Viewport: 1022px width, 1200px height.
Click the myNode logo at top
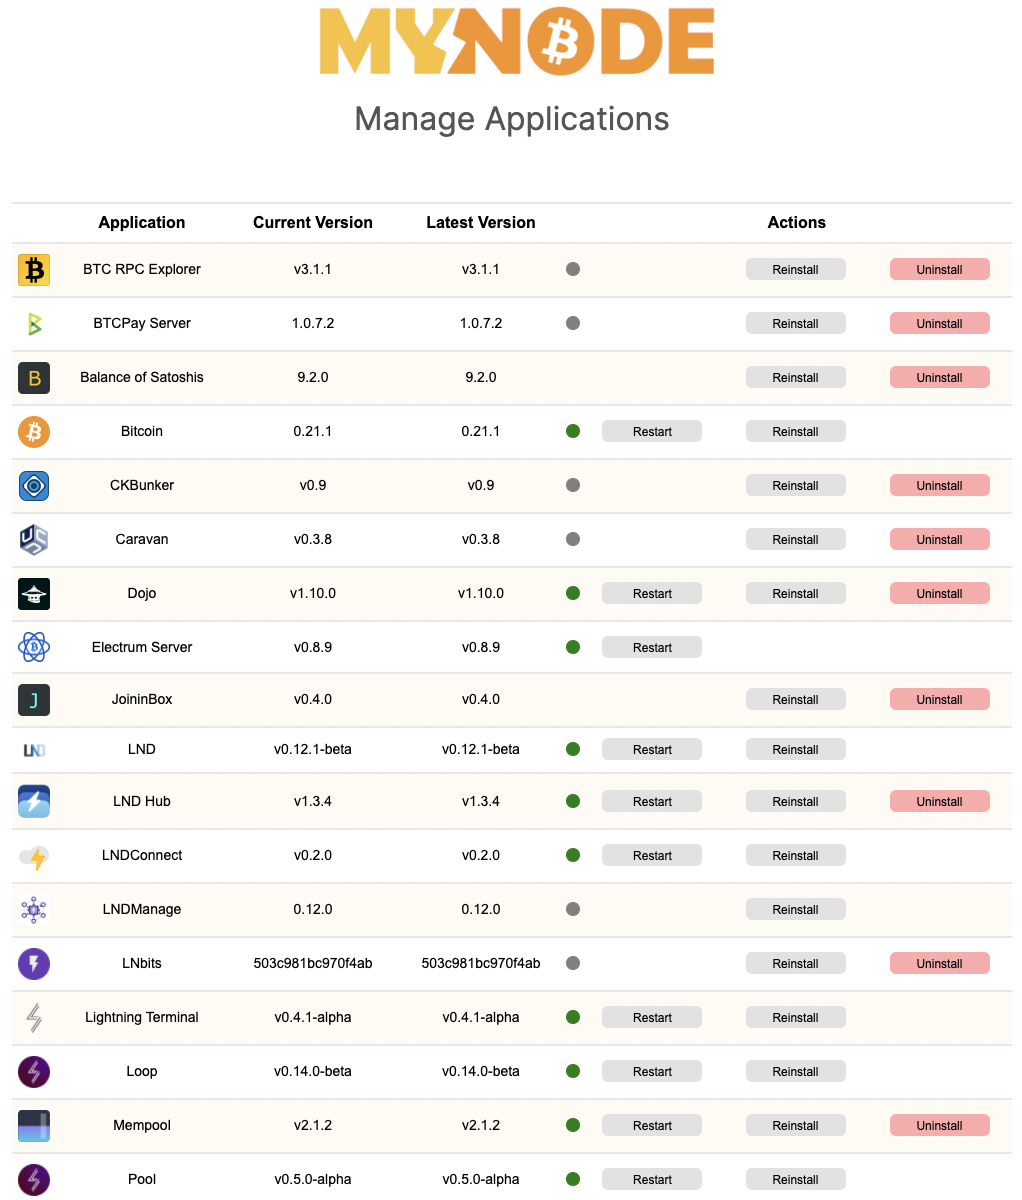click(516, 41)
